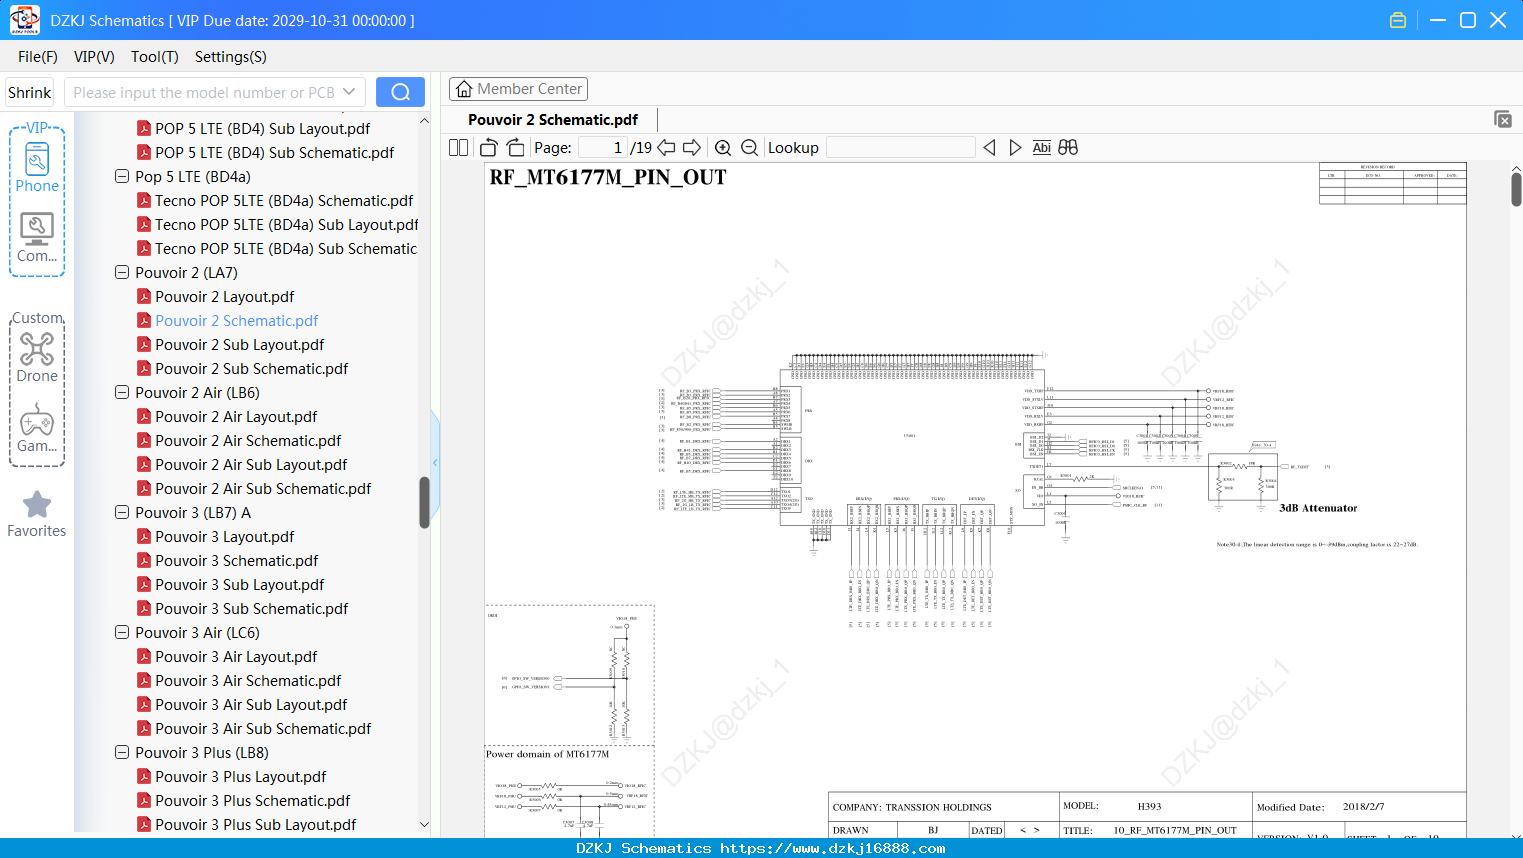The height and width of the screenshot is (858, 1523).
Task: Open the Tool(T) menu
Action: pyautogui.click(x=154, y=57)
